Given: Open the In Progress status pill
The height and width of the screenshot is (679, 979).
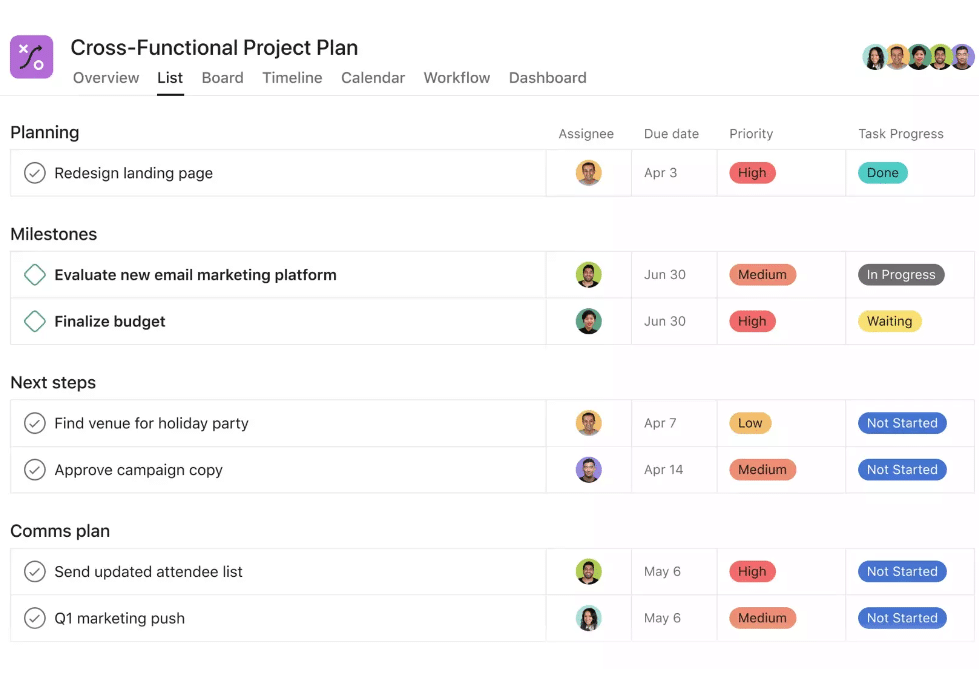Looking at the screenshot, I should [x=901, y=275].
